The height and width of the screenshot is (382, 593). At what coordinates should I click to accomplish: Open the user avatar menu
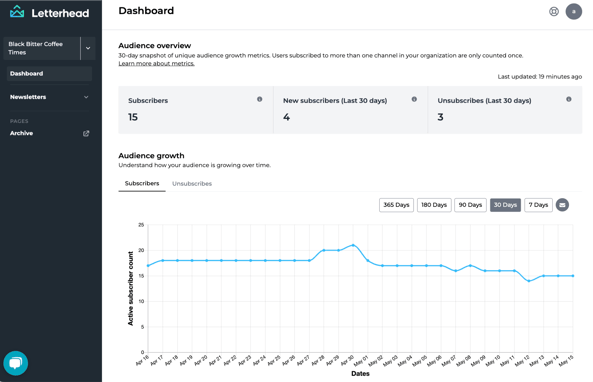pos(574,12)
